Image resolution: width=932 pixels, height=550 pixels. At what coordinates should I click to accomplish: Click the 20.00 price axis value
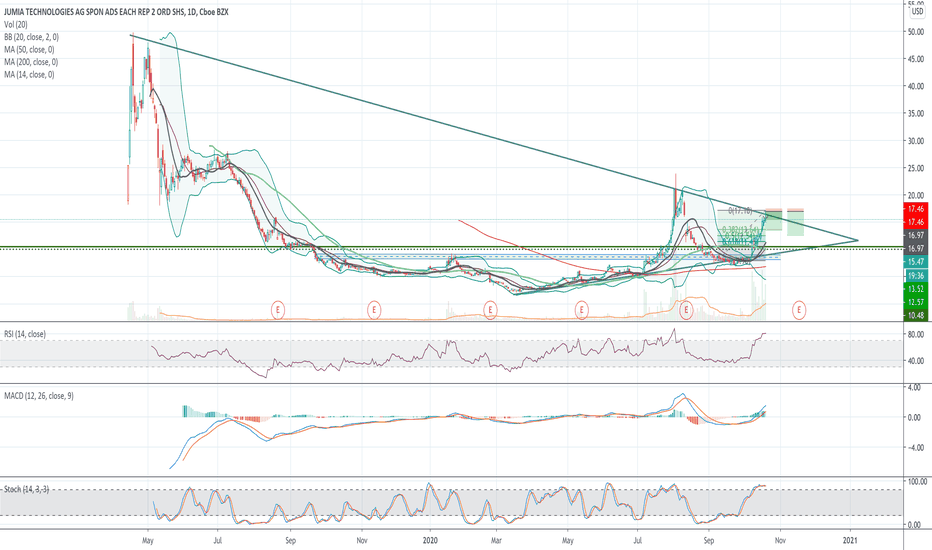click(x=916, y=195)
